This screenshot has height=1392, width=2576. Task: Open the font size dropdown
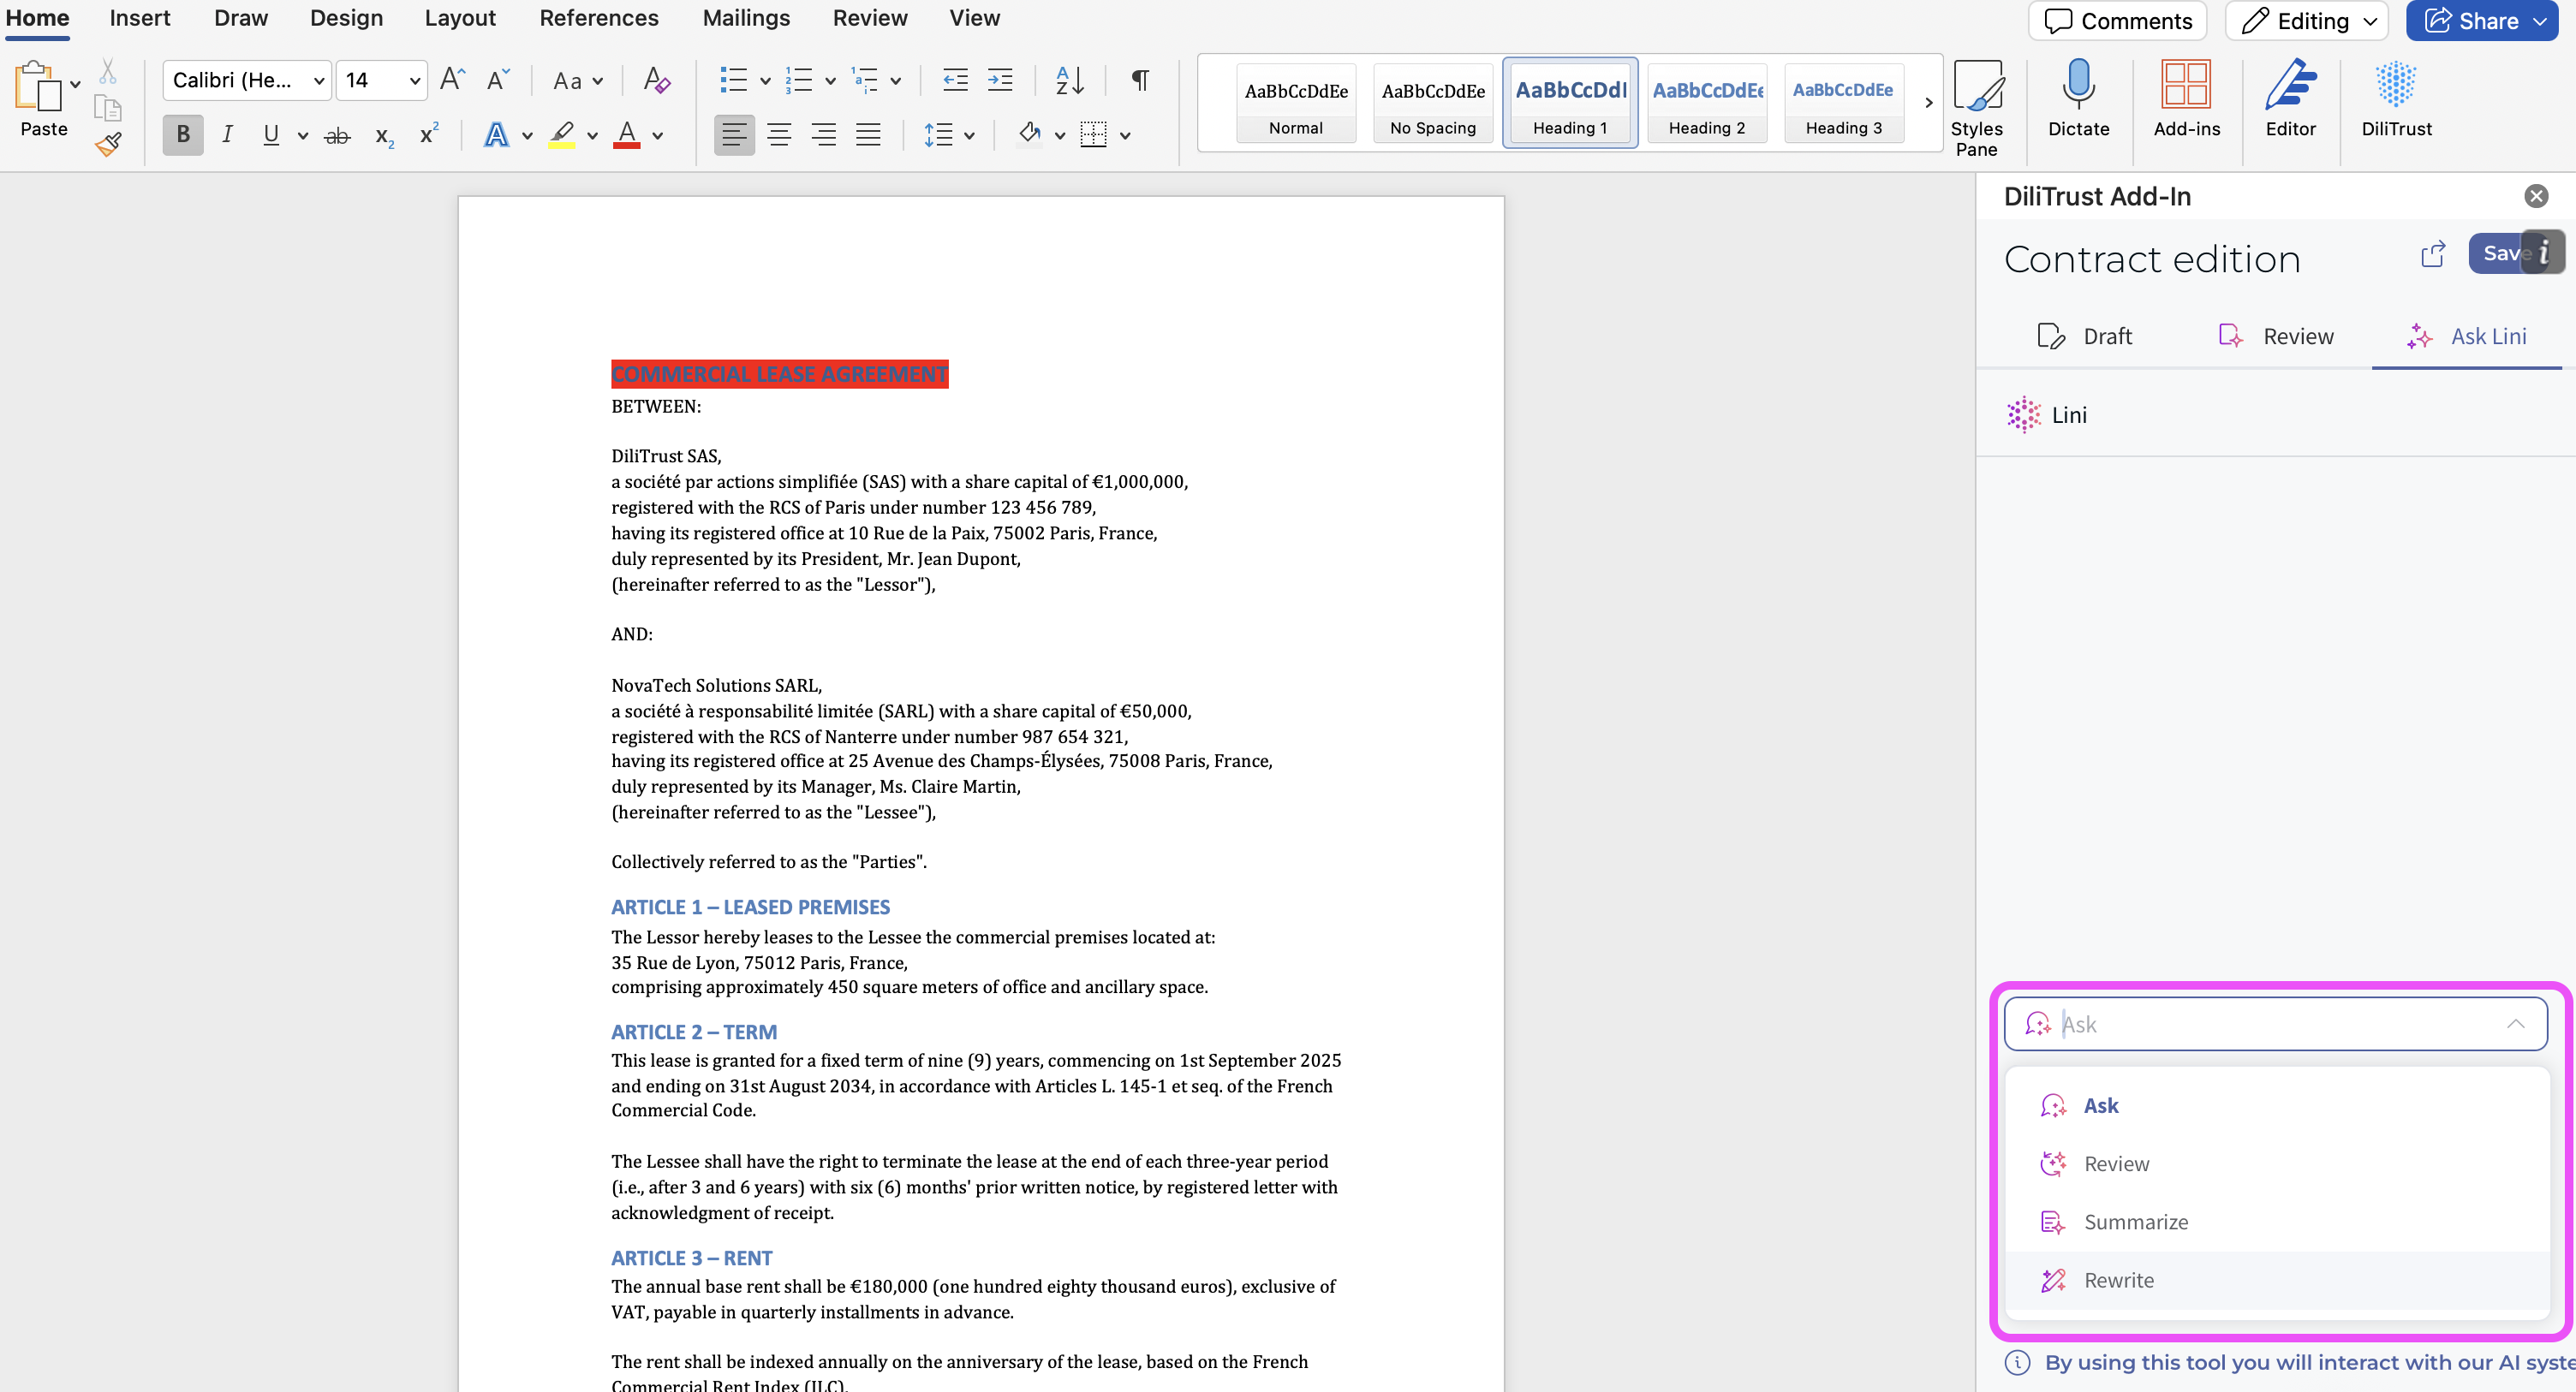tap(414, 81)
